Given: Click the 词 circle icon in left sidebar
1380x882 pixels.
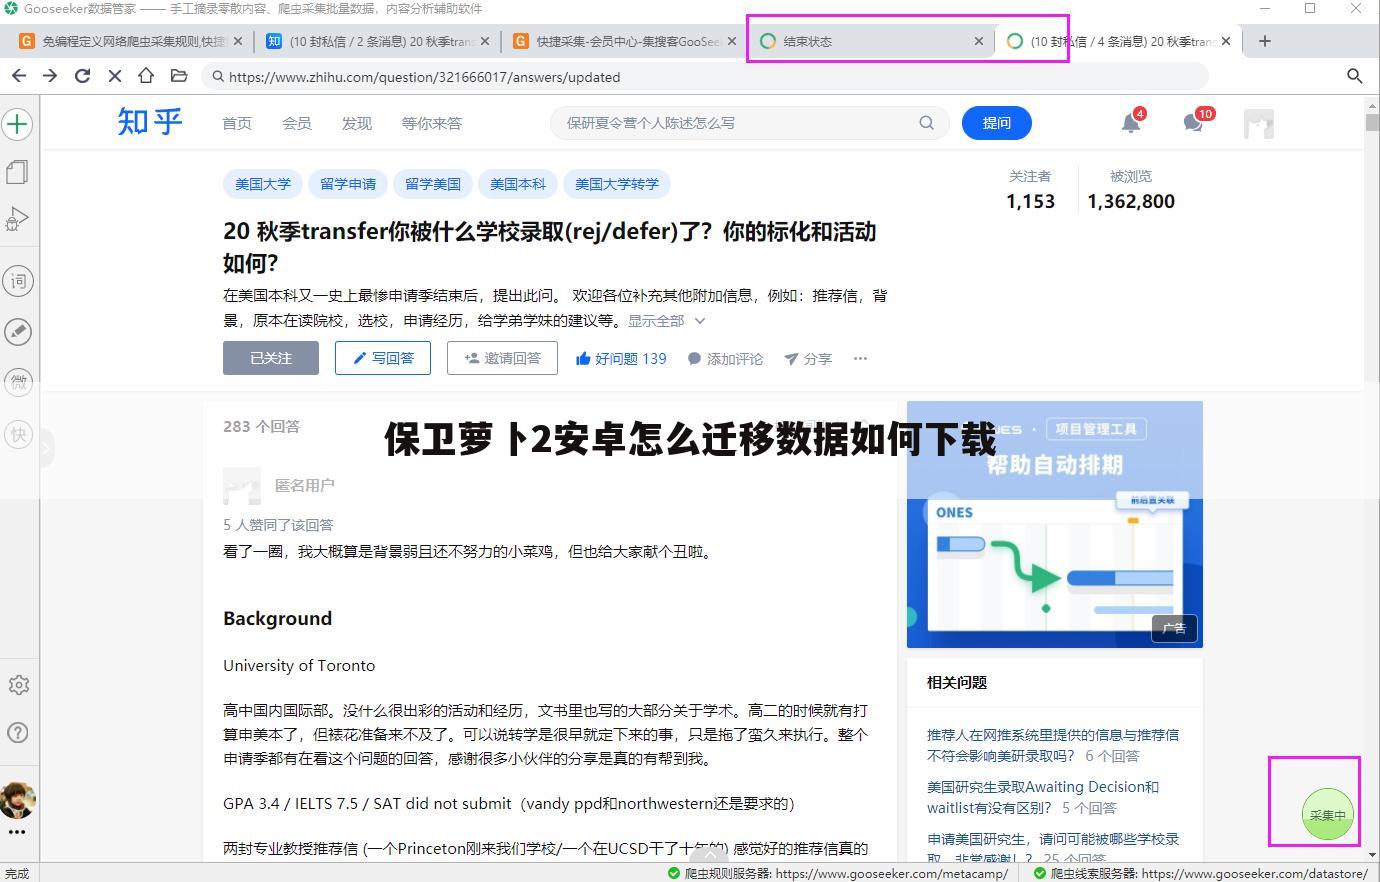Looking at the screenshot, I should [x=17, y=281].
